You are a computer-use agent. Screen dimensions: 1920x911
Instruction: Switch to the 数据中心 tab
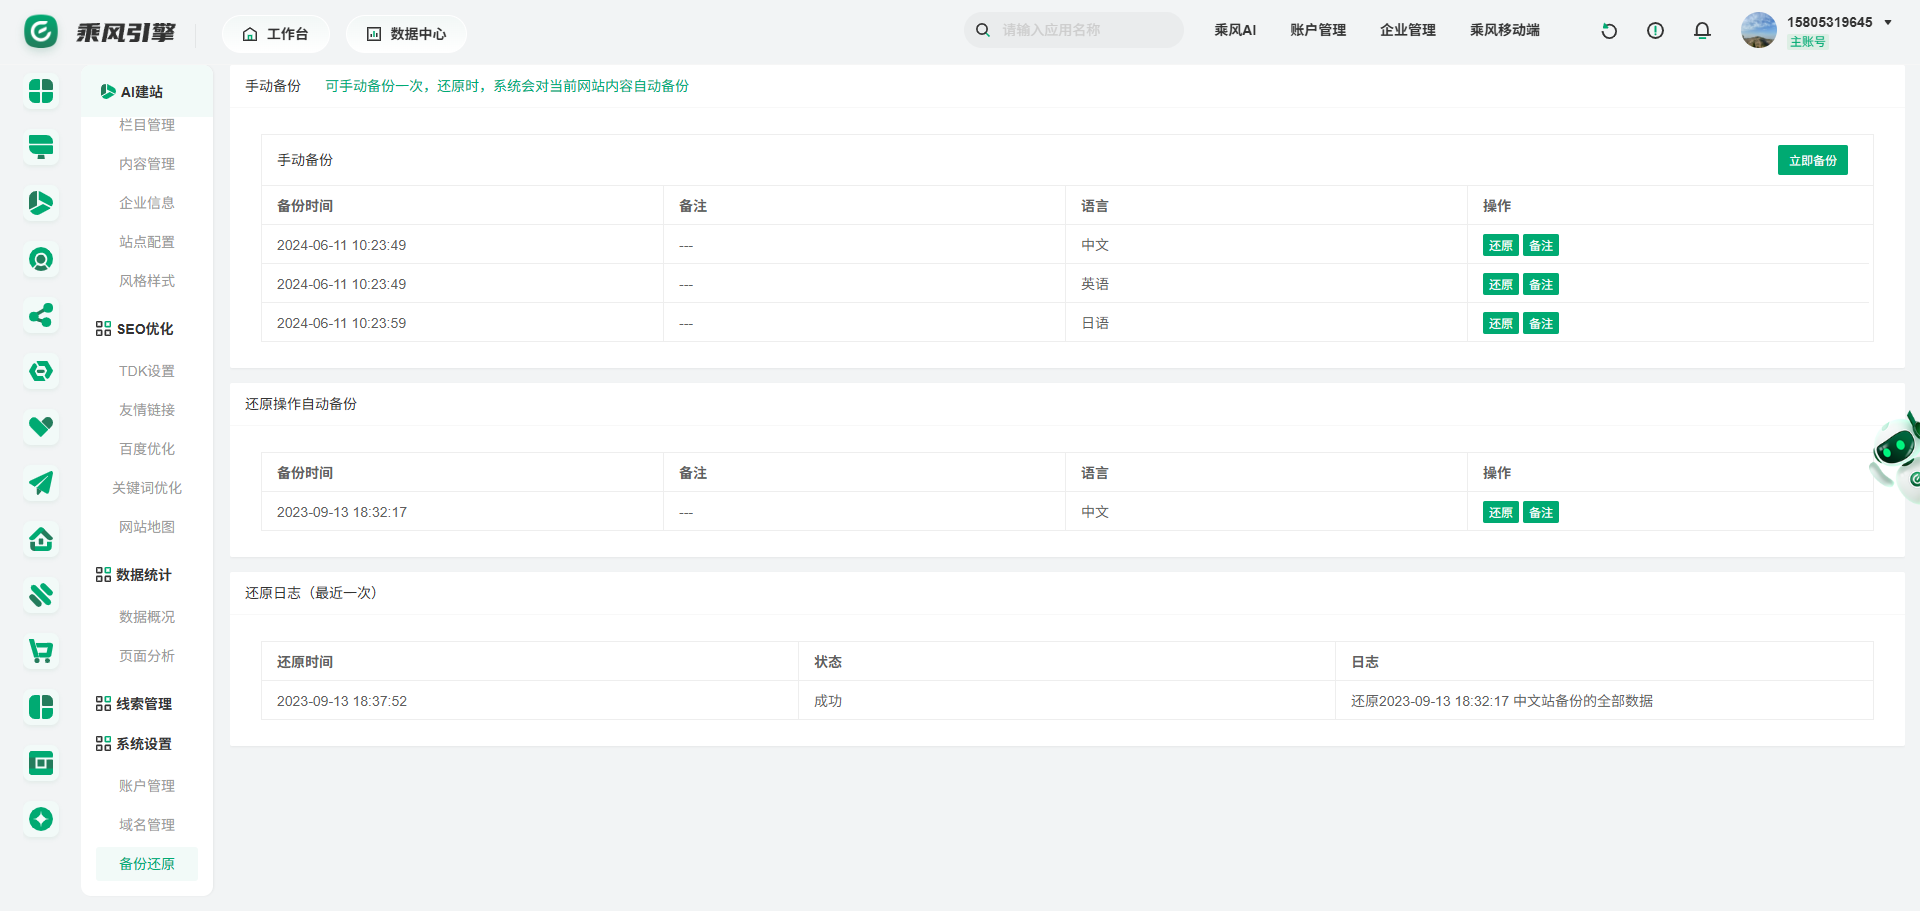pyautogui.click(x=406, y=34)
